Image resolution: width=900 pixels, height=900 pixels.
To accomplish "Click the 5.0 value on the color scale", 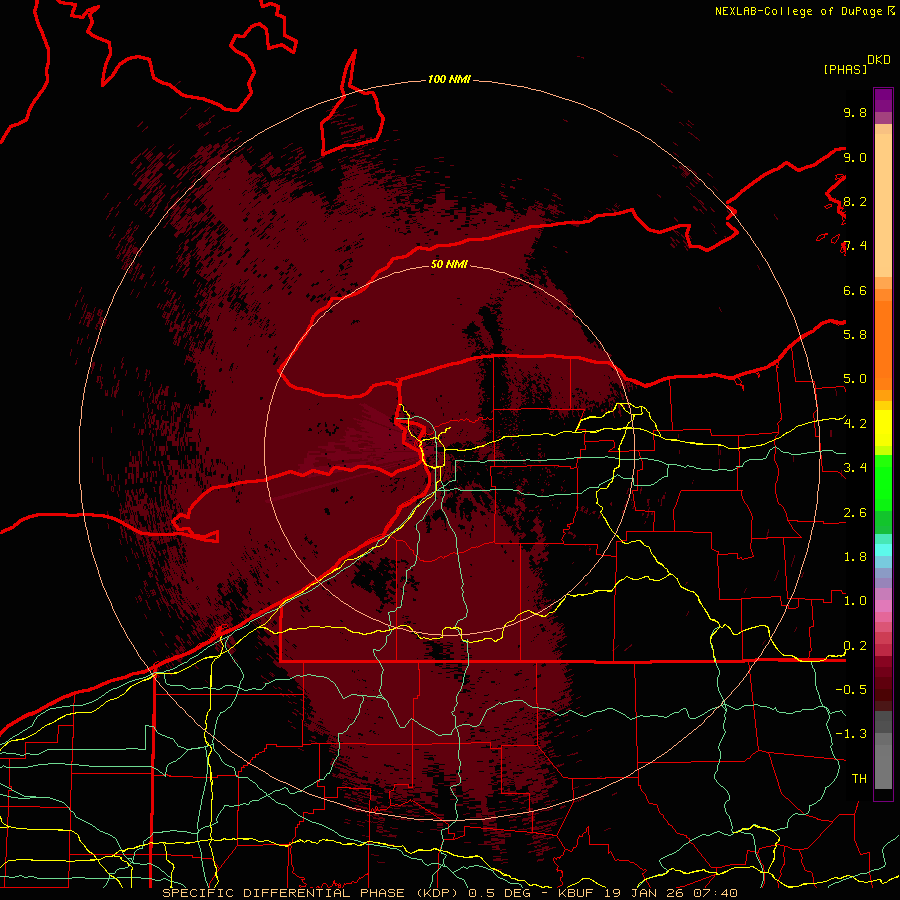I will 855,379.
